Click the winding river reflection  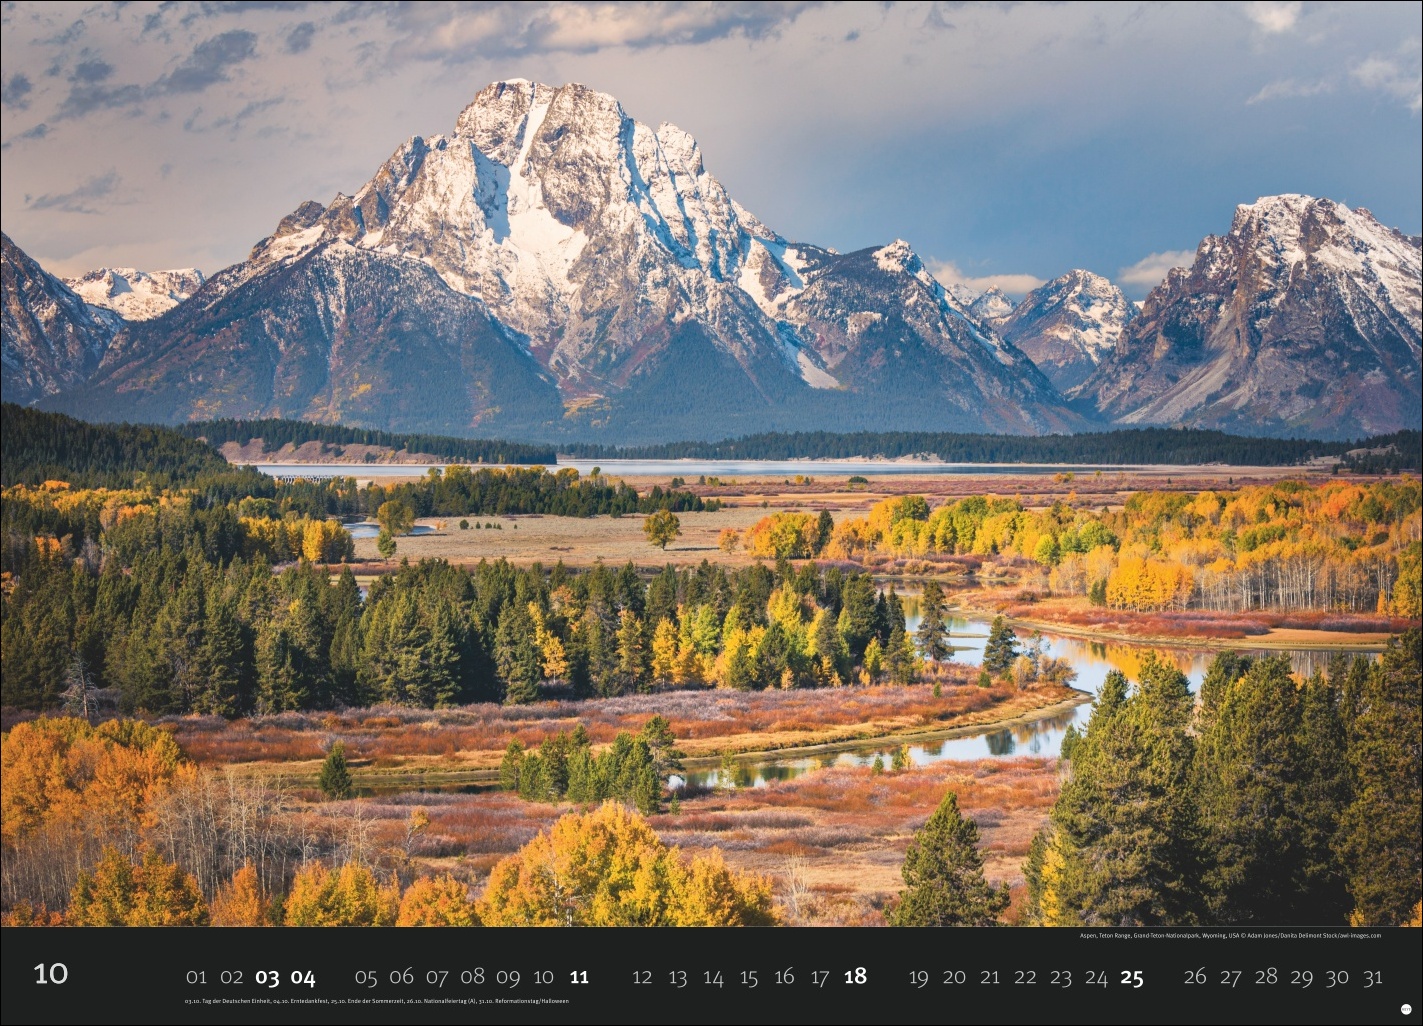point(1010,735)
